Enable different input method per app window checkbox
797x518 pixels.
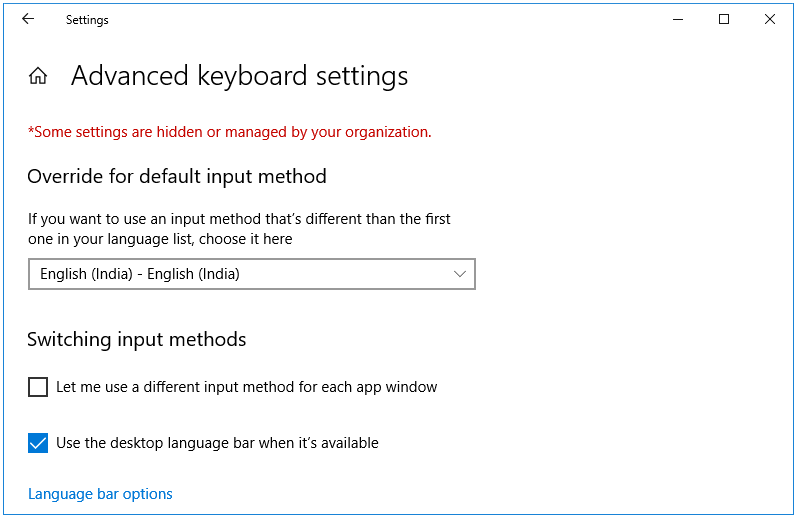click(x=38, y=387)
